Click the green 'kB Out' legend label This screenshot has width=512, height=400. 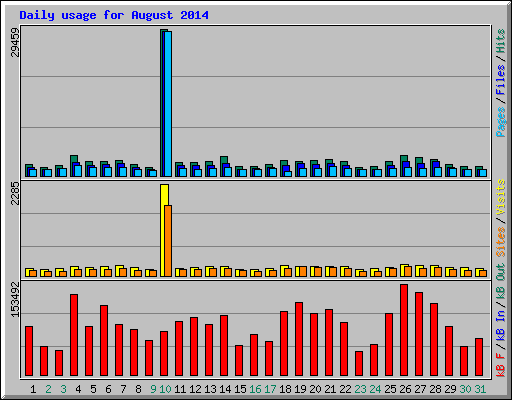(x=501, y=282)
